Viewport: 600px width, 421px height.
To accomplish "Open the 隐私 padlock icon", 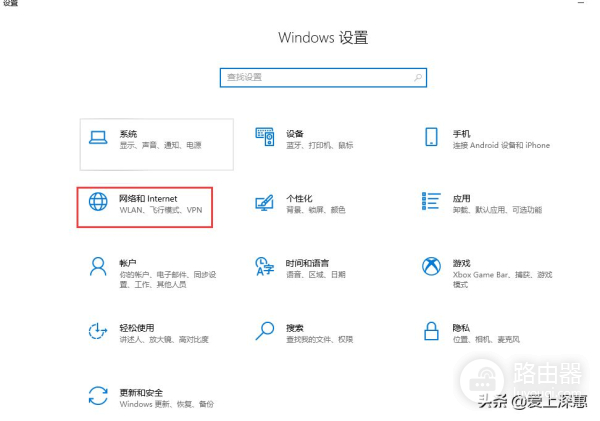I will point(431,331).
